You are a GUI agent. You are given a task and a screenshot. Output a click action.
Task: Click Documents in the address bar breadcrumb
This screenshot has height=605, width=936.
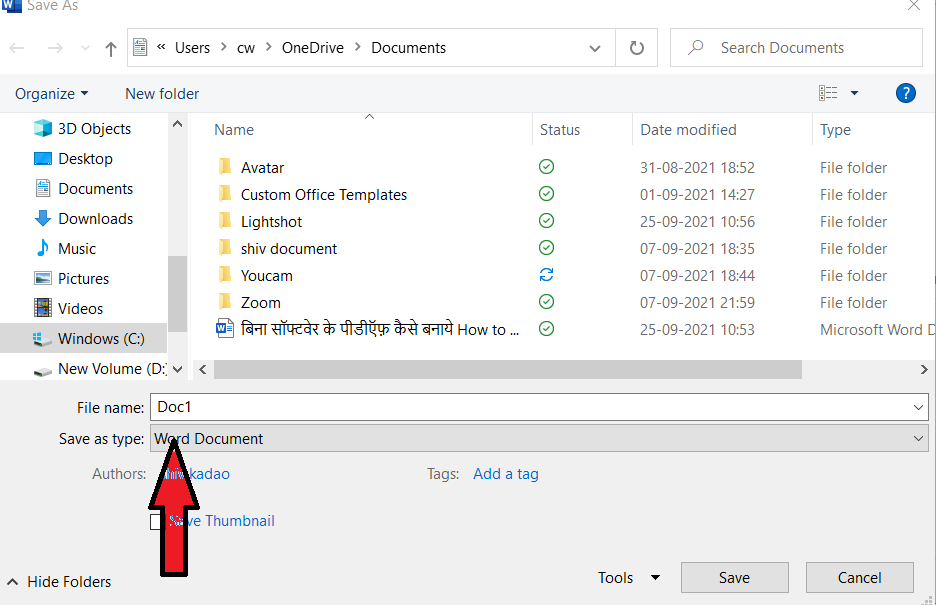pos(405,47)
